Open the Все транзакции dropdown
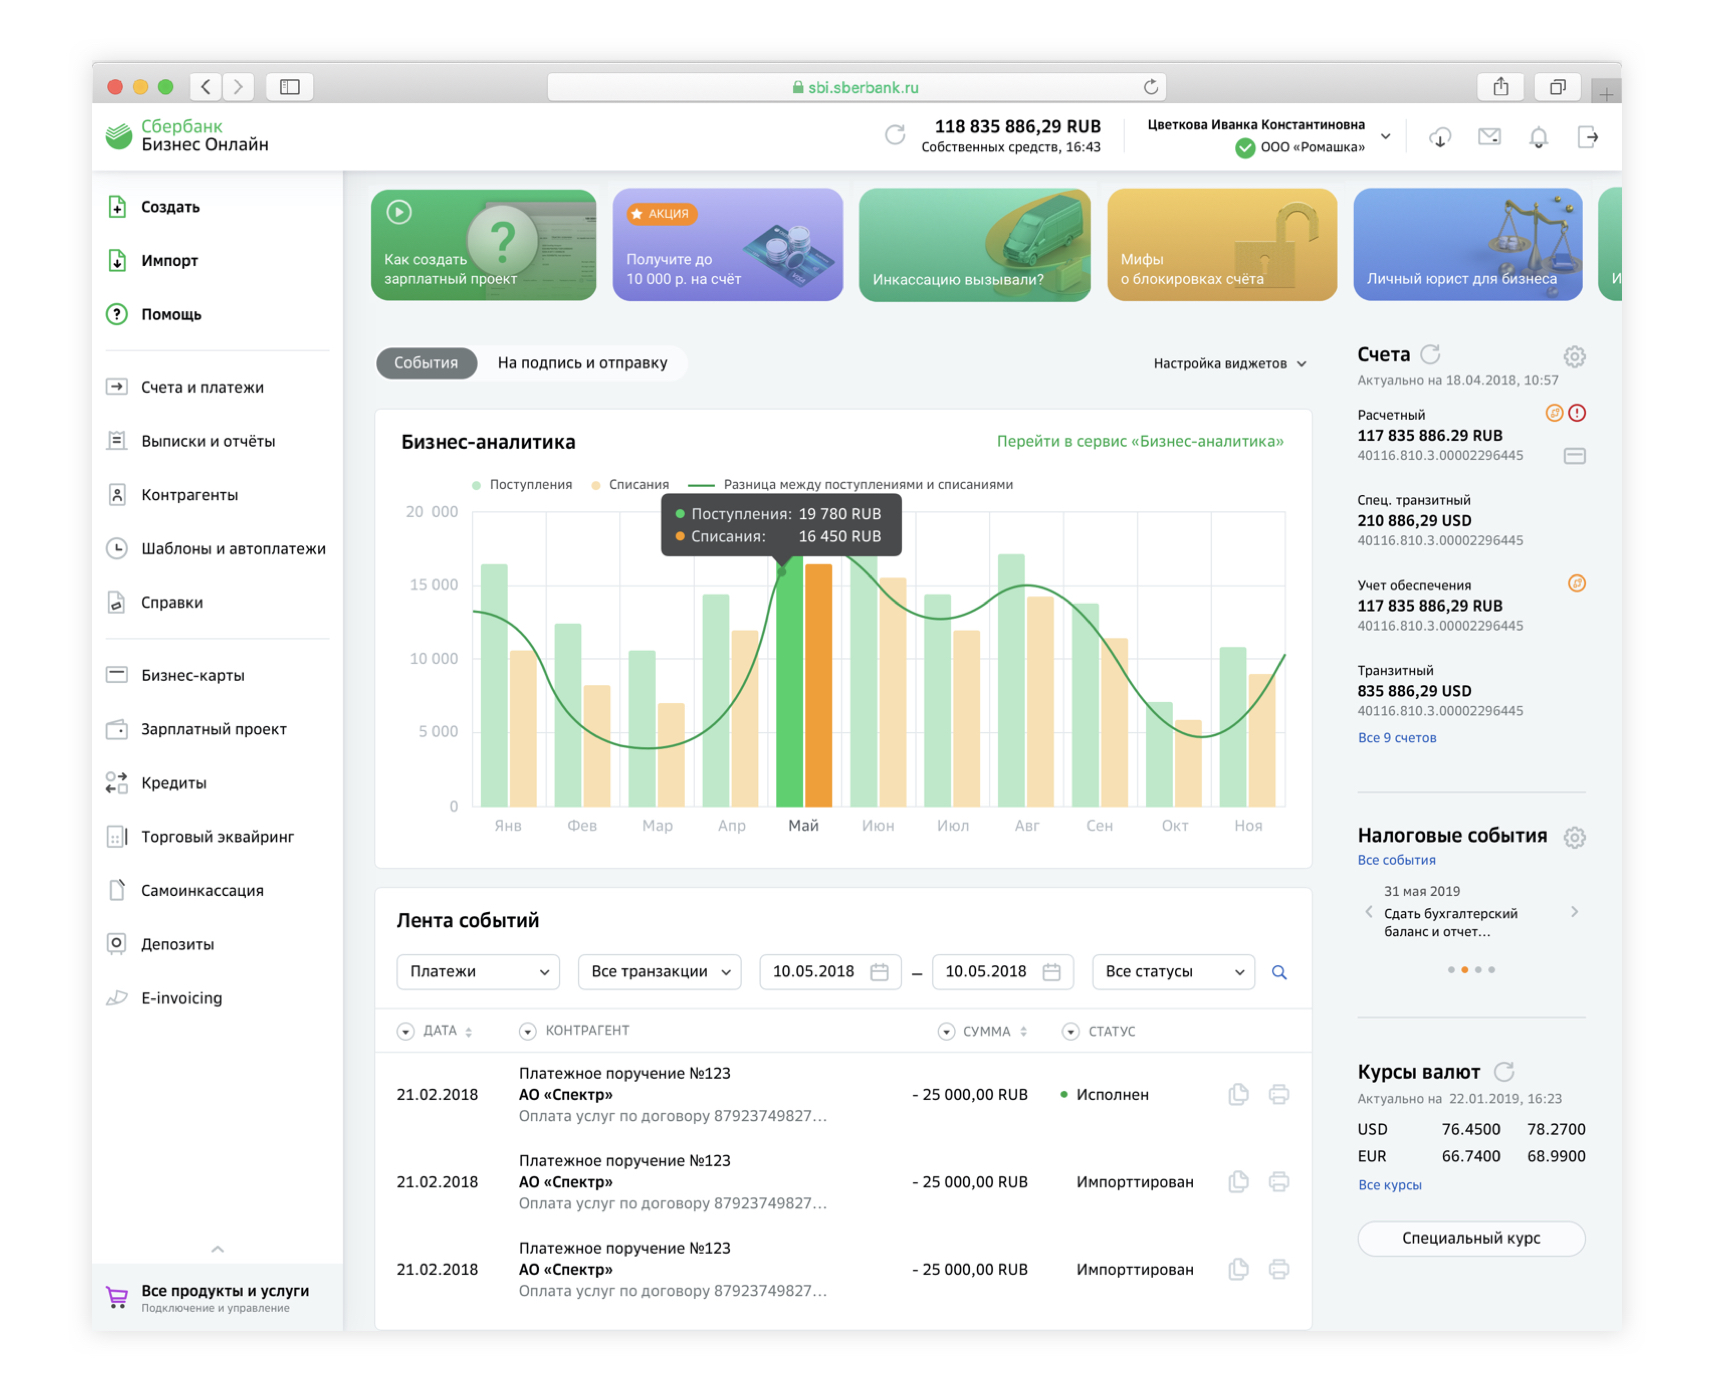Image resolution: width=1714 pixels, height=1390 pixels. click(660, 972)
